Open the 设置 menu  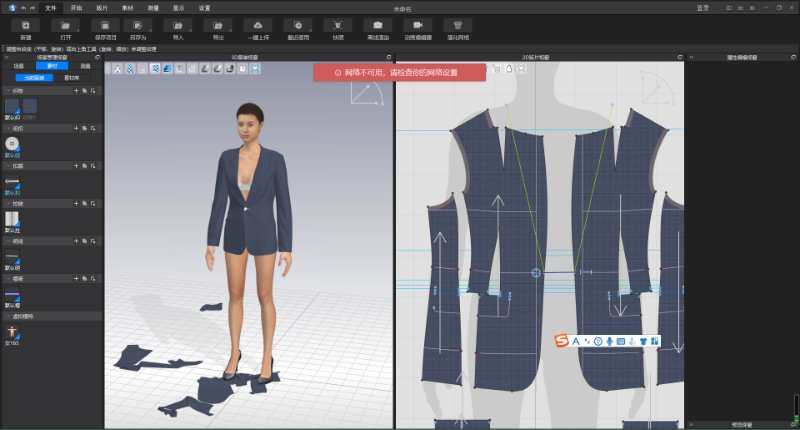click(x=204, y=7)
